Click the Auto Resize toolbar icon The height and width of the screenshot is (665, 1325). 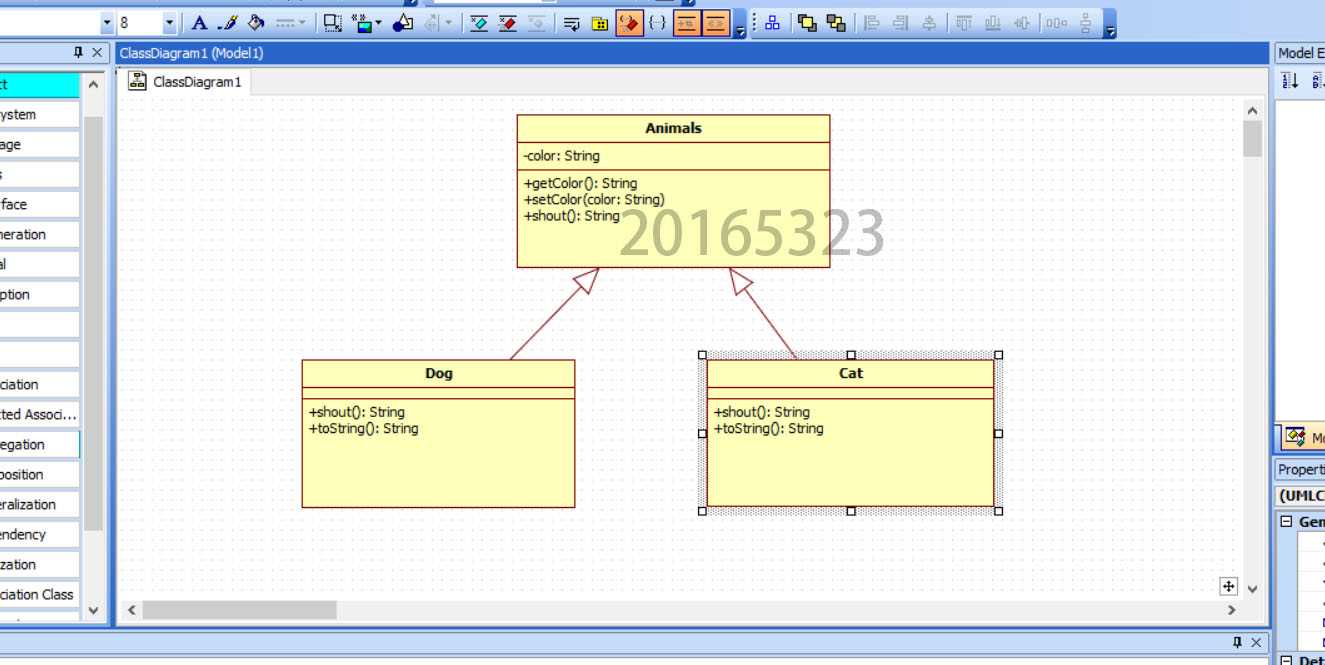333,23
